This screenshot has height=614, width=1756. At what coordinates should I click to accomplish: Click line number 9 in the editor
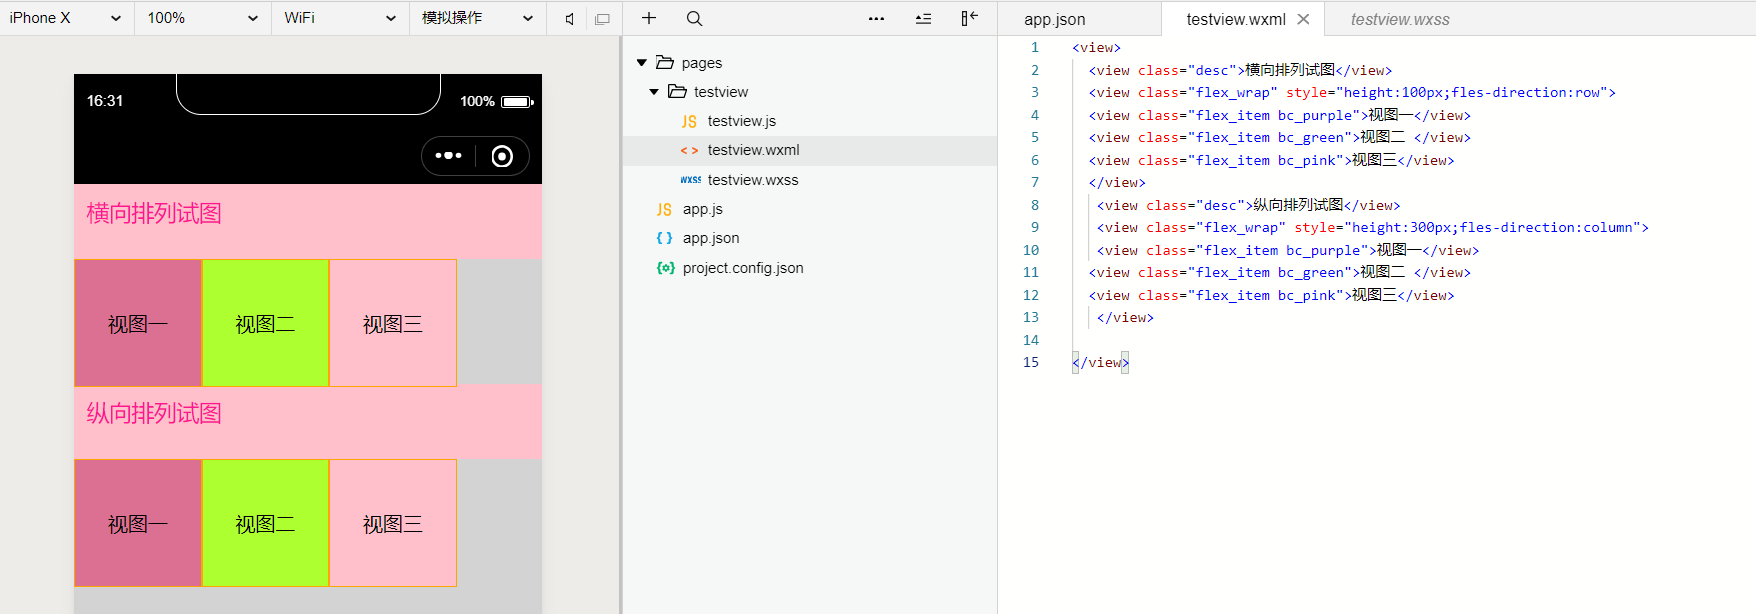[1035, 227]
